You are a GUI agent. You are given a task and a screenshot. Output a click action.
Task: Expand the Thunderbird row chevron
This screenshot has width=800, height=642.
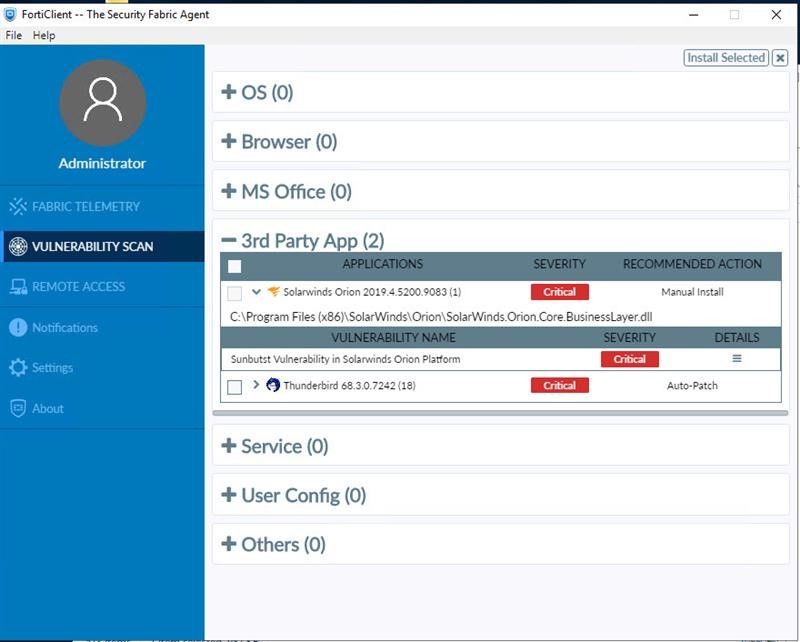click(x=256, y=384)
